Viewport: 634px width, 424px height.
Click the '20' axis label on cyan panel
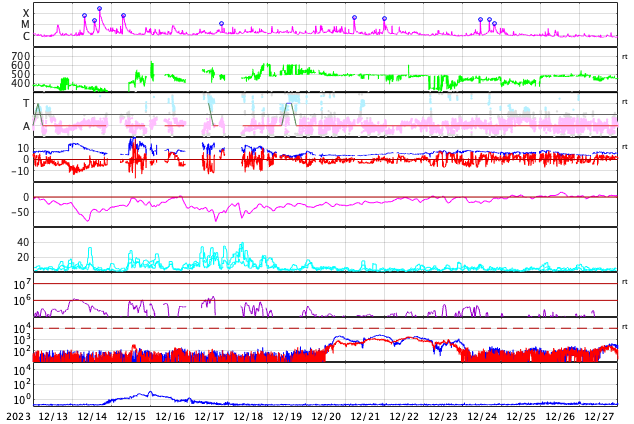(23, 257)
